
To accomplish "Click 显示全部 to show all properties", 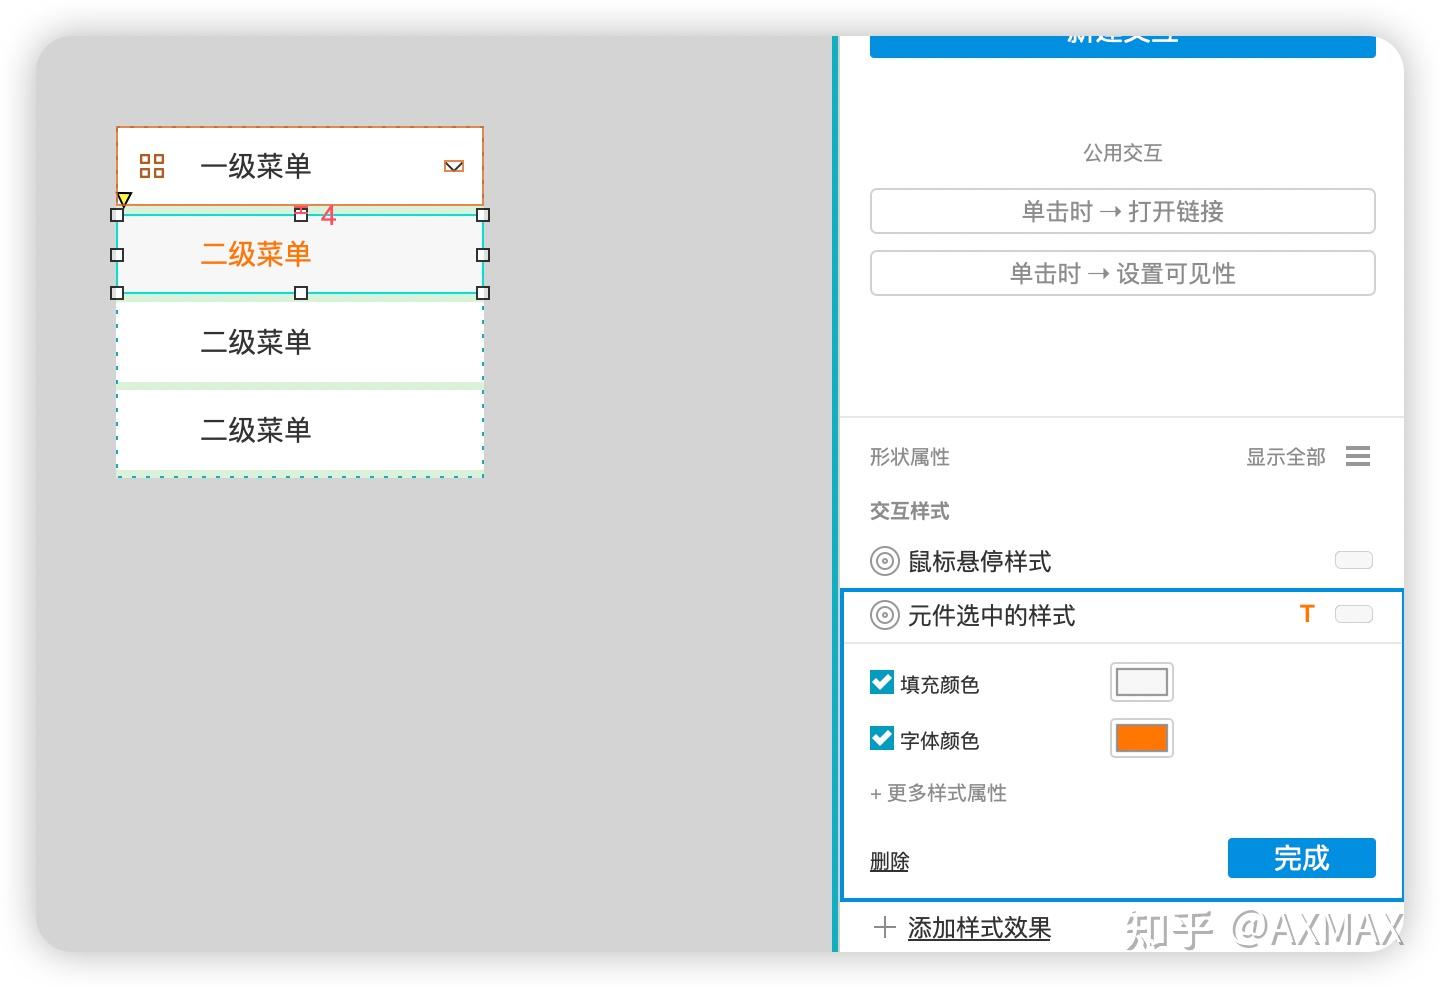I will [x=1285, y=456].
